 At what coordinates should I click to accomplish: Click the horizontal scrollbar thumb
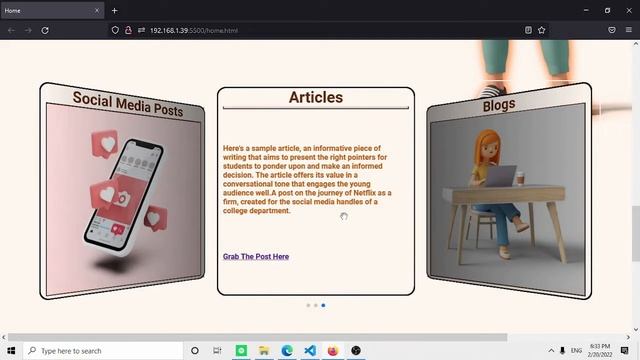pos(258,337)
